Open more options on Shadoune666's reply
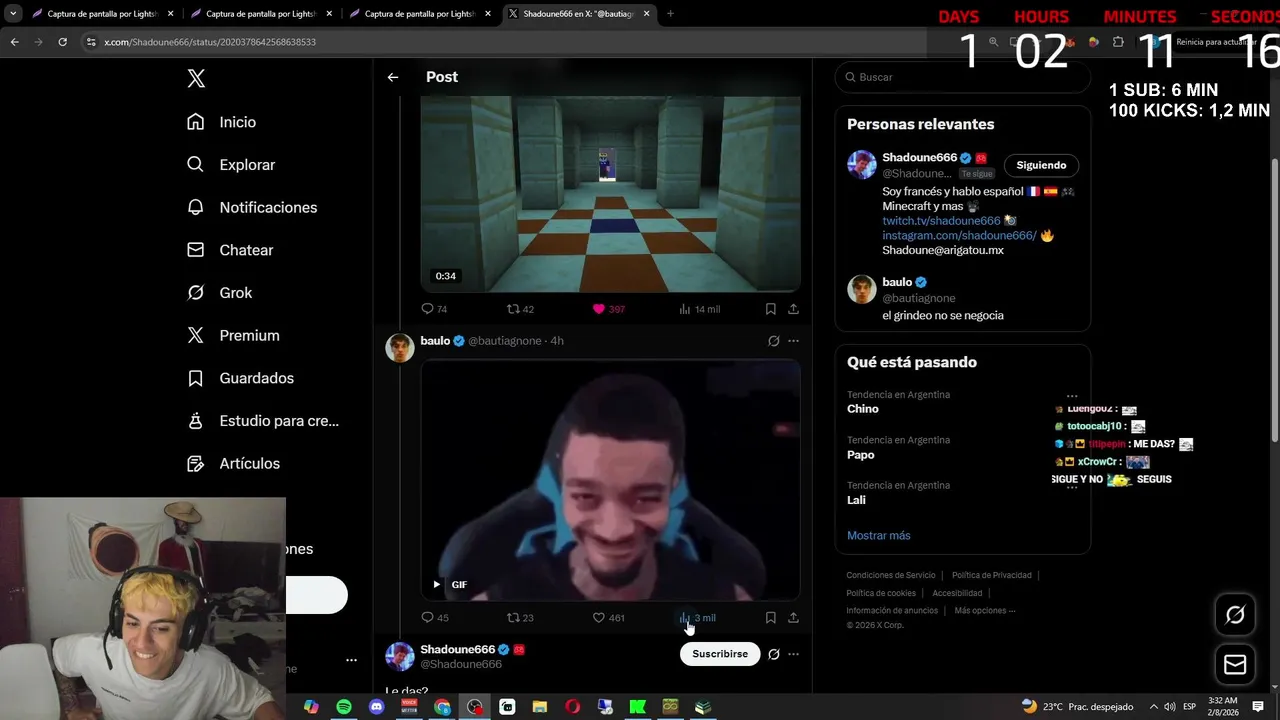 [x=793, y=654]
